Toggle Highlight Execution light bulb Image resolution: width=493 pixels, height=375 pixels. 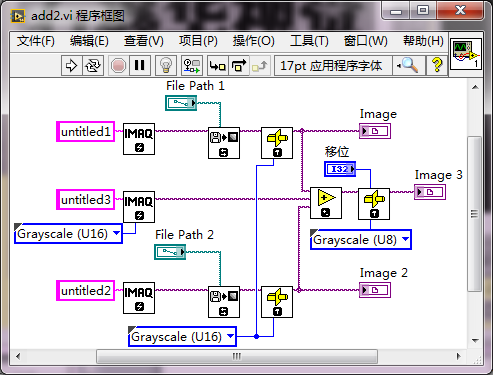[x=166, y=65]
